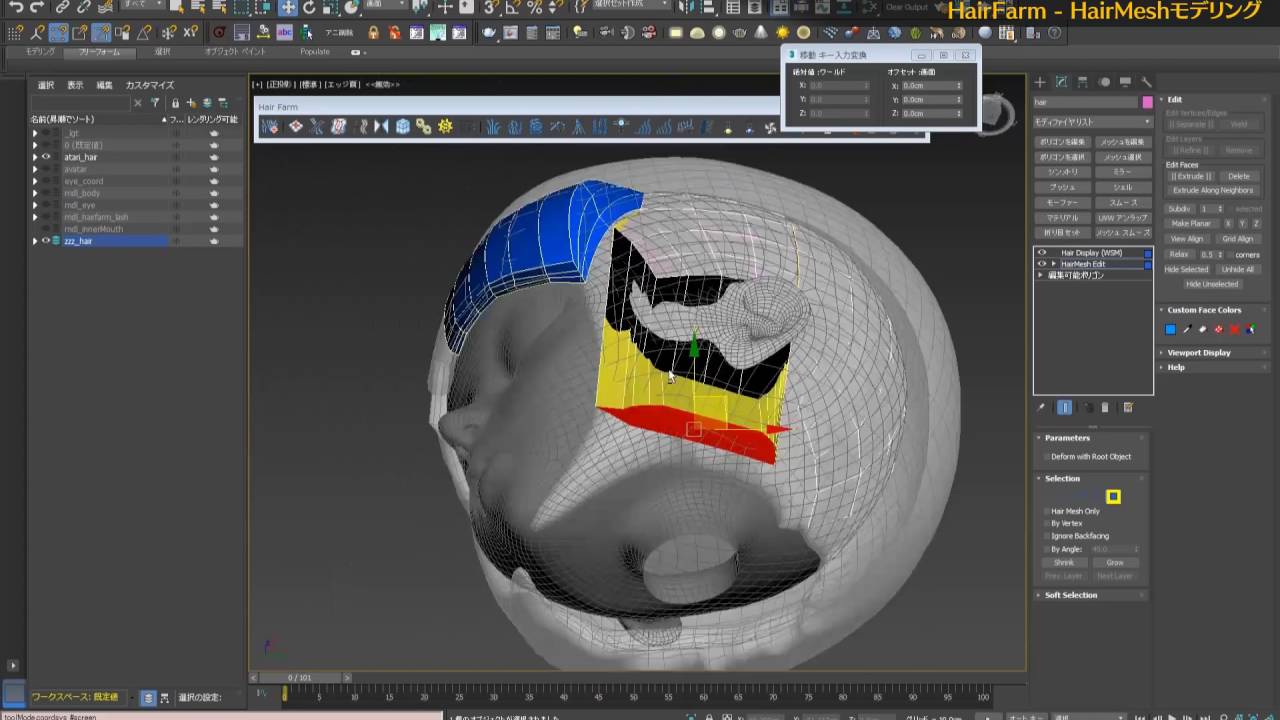Open the scene explorer 編集 menu
Screen dimensions: 1280x720
[x=104, y=85]
